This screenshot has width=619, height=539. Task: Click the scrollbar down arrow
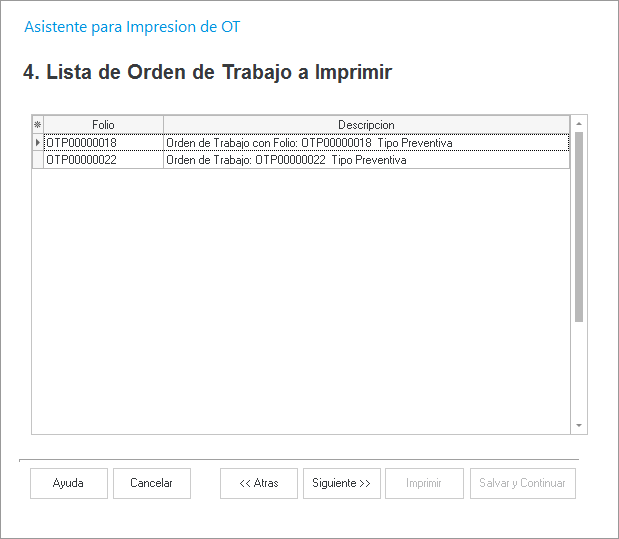pos(579,425)
